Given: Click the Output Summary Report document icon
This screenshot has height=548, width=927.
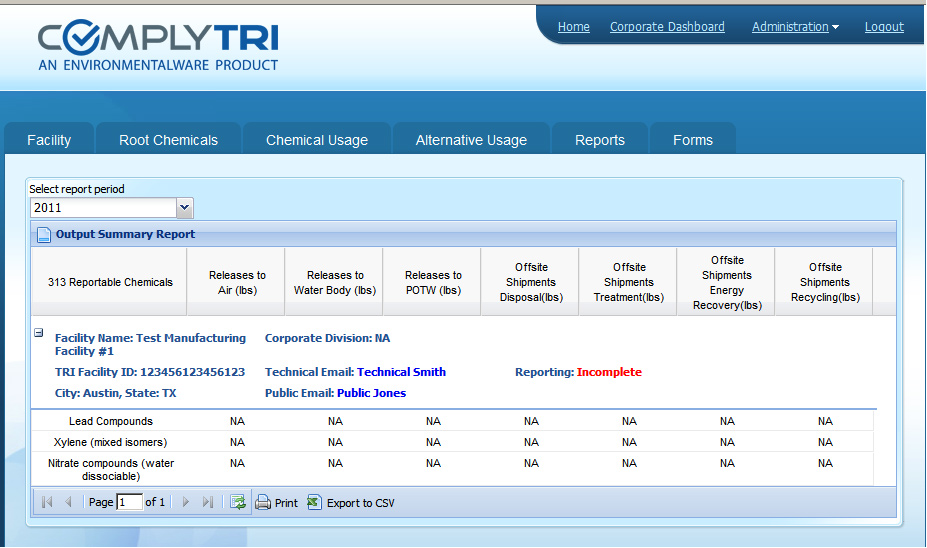Looking at the screenshot, I should tap(44, 235).
